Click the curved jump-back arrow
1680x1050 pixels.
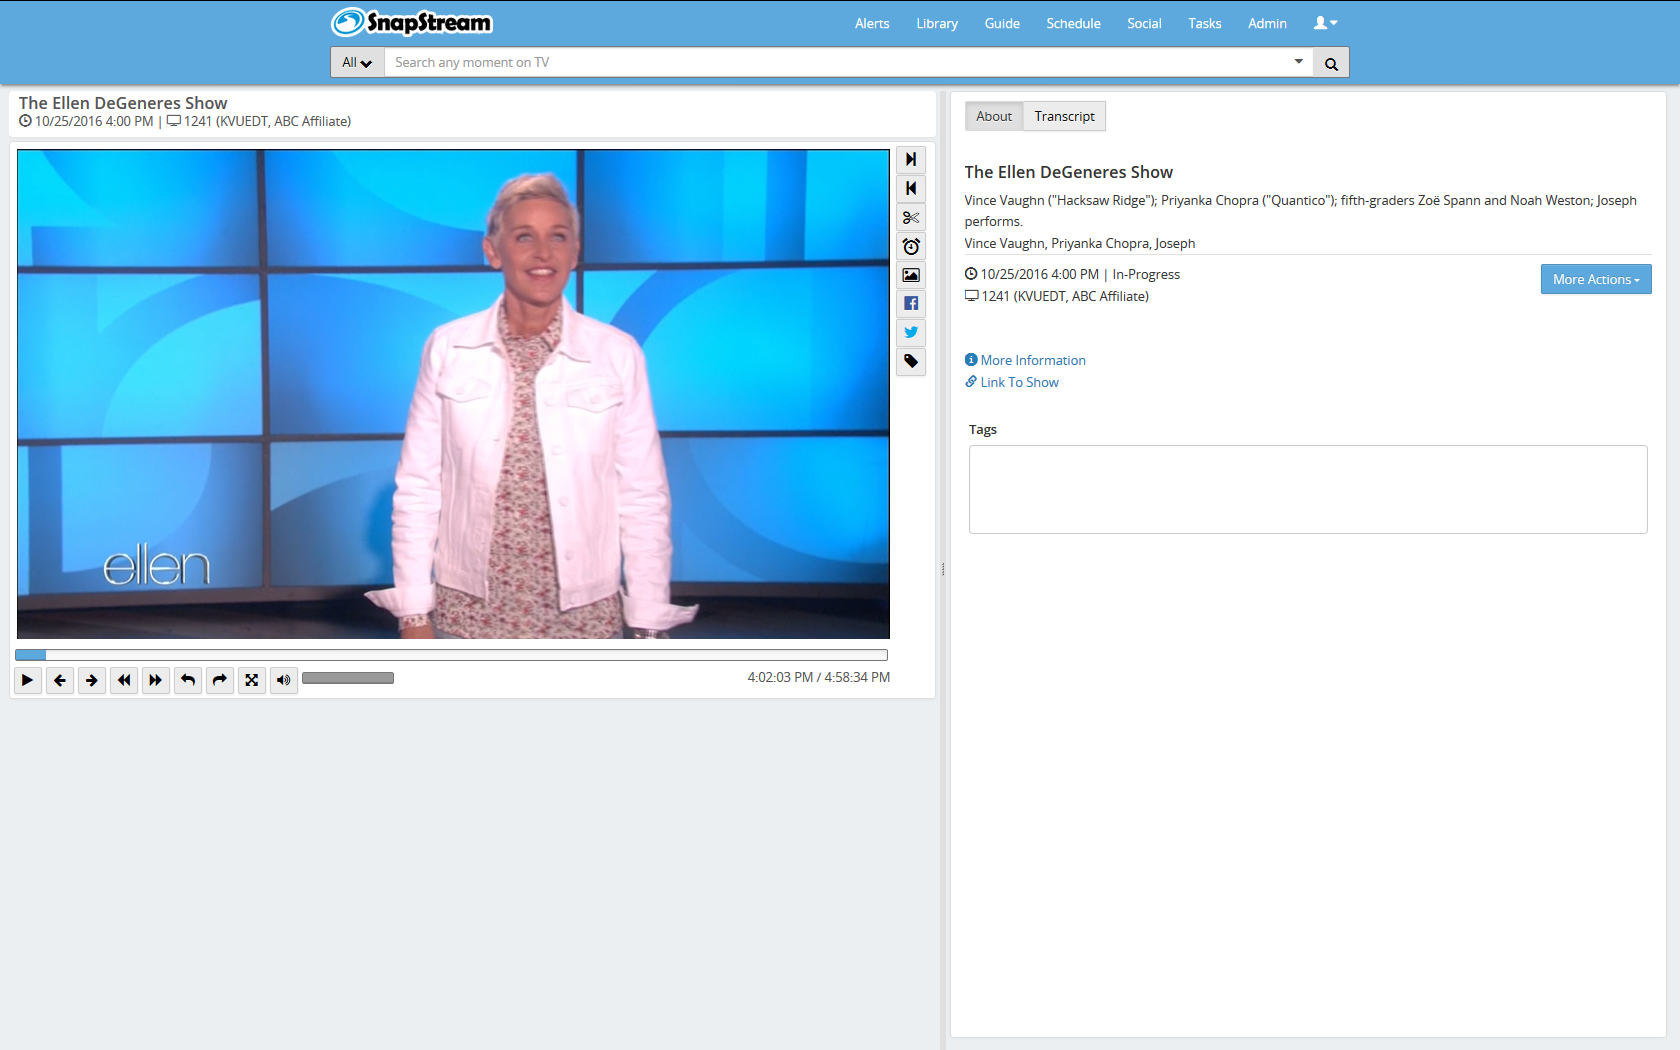pos(188,680)
